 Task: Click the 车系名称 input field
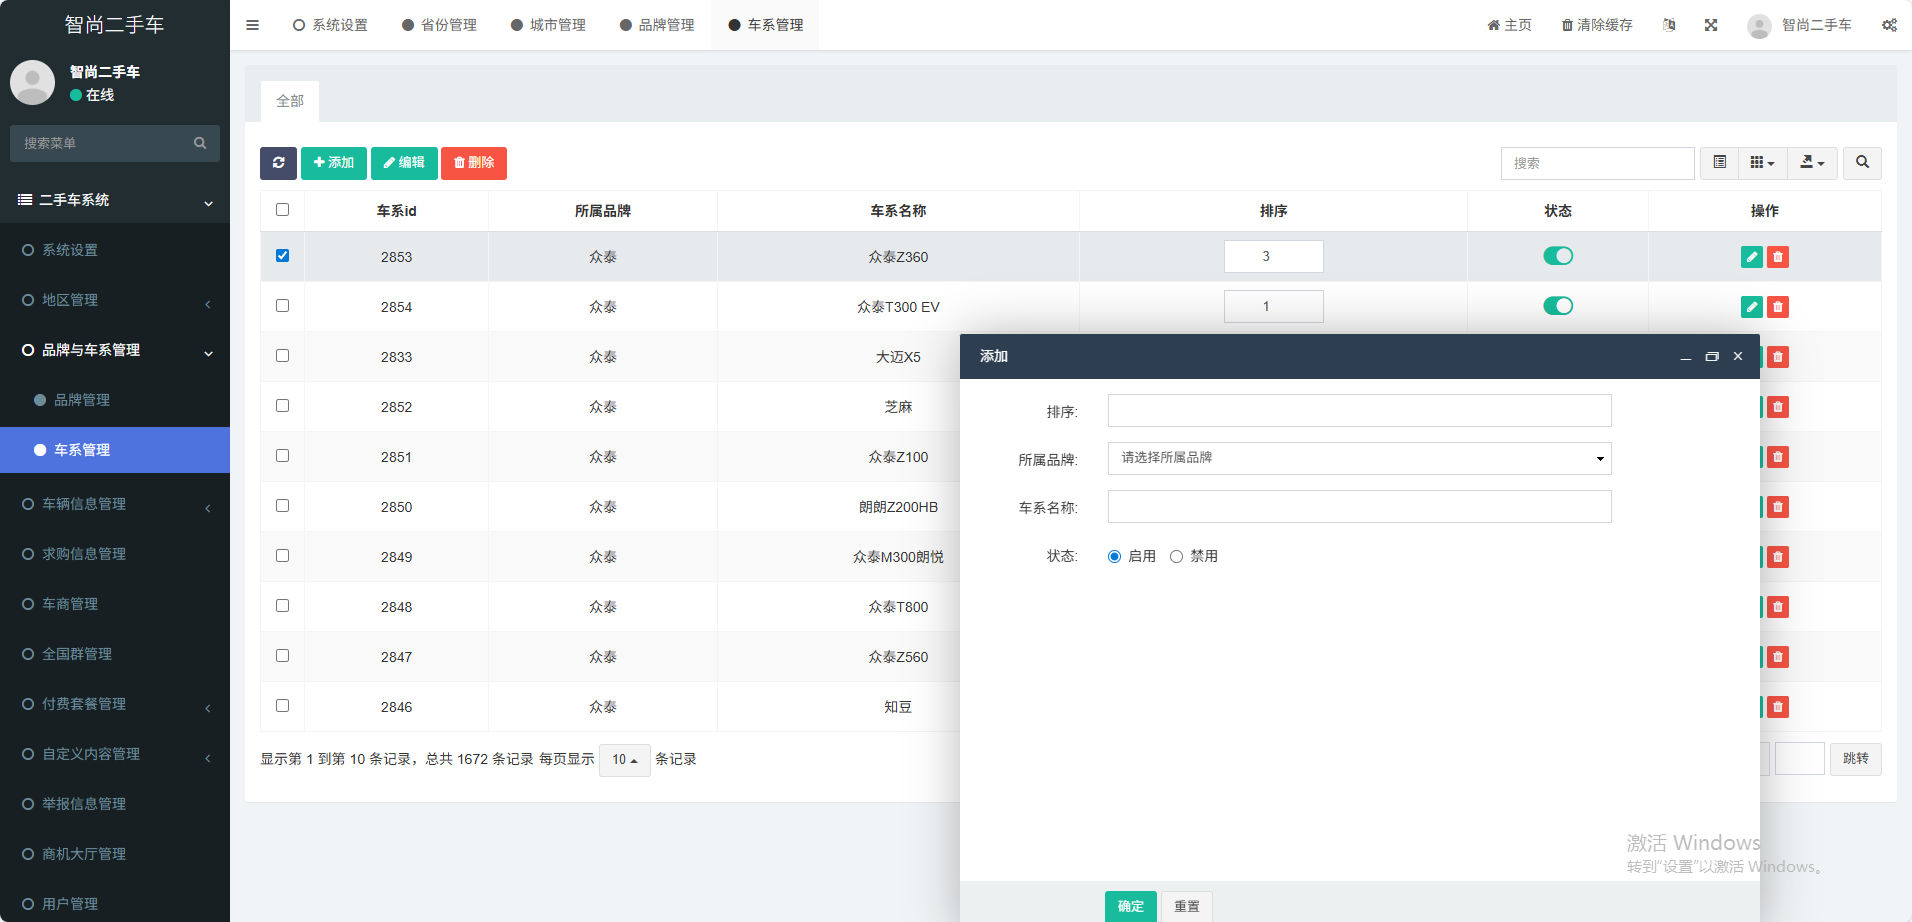[1359, 507]
